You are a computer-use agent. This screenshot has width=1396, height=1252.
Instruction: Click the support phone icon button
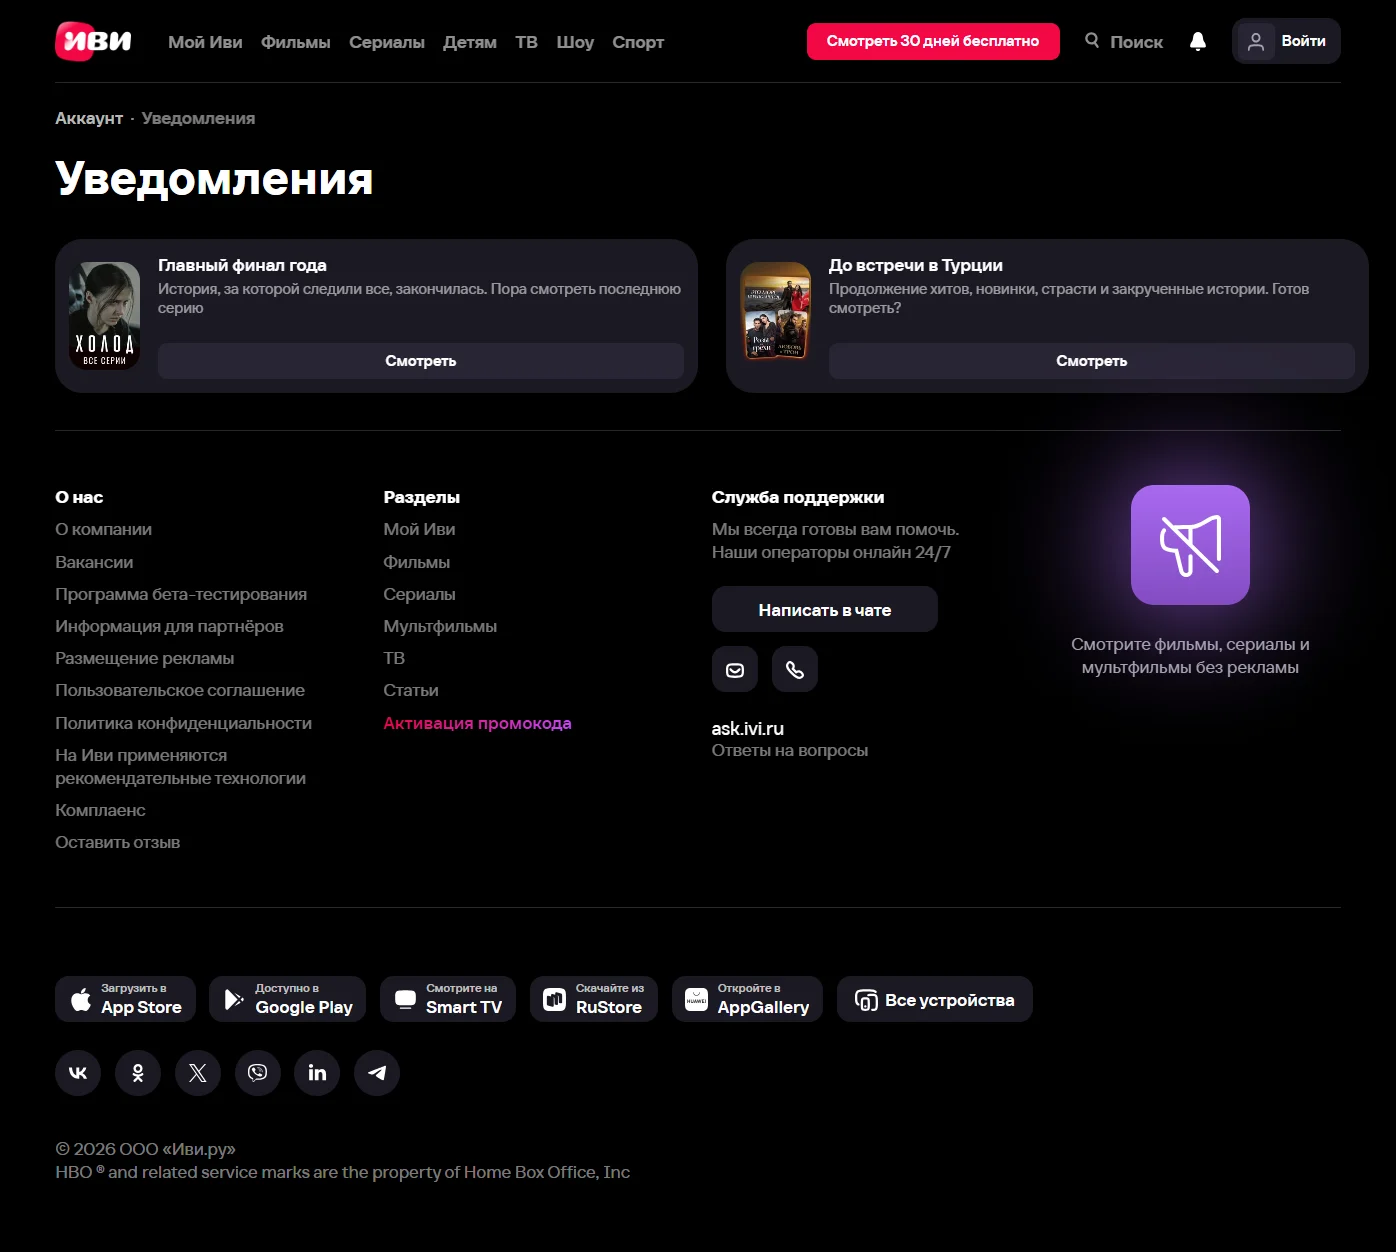[795, 669]
